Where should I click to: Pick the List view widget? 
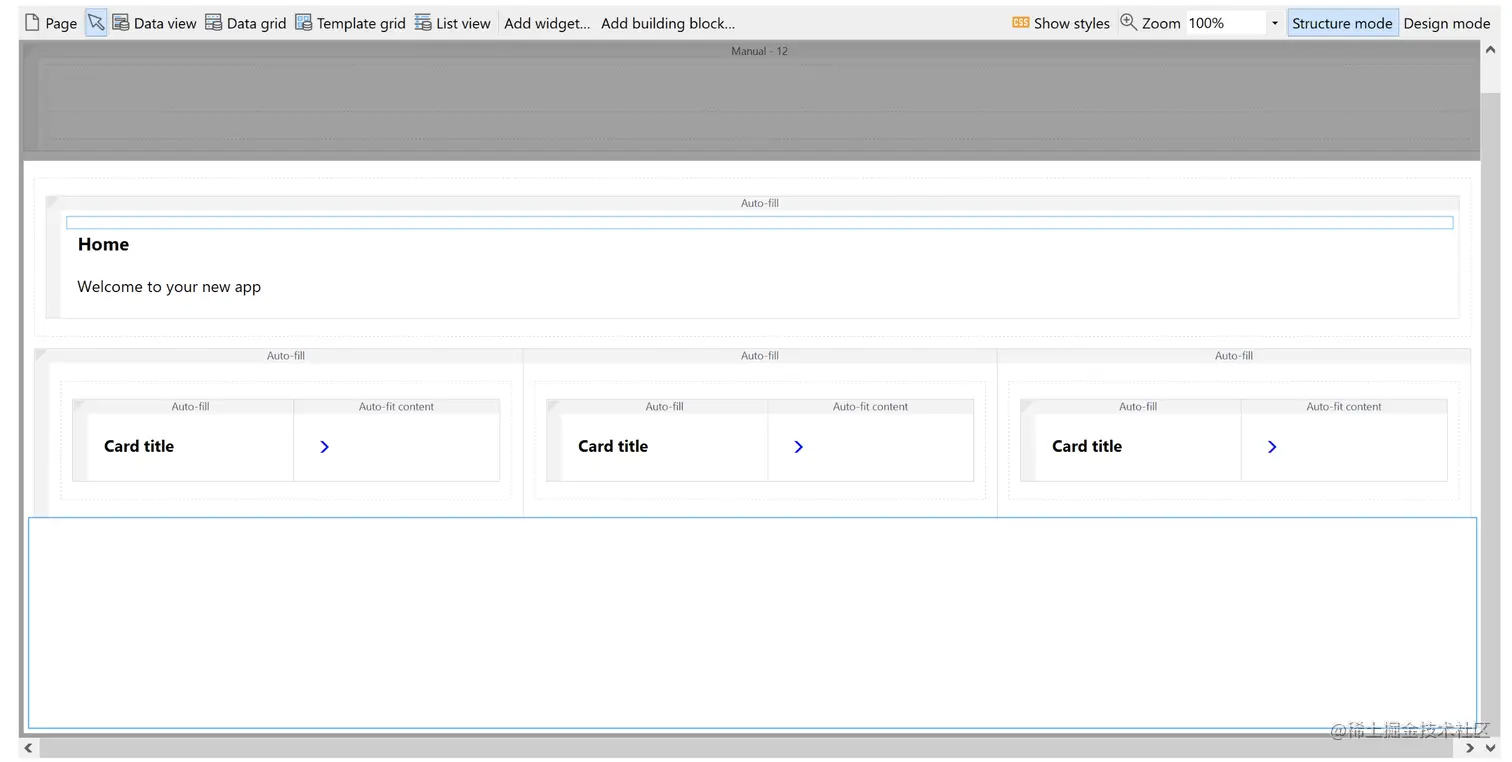click(x=452, y=23)
